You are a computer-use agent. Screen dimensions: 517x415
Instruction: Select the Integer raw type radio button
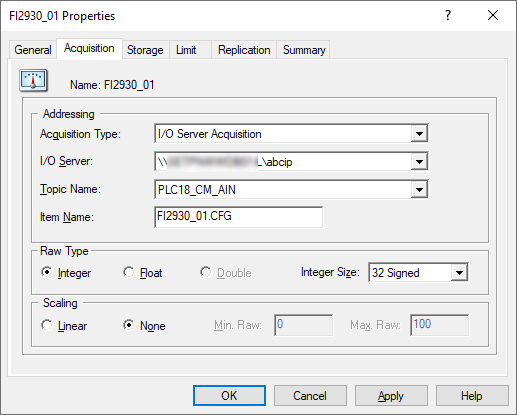click(x=47, y=272)
